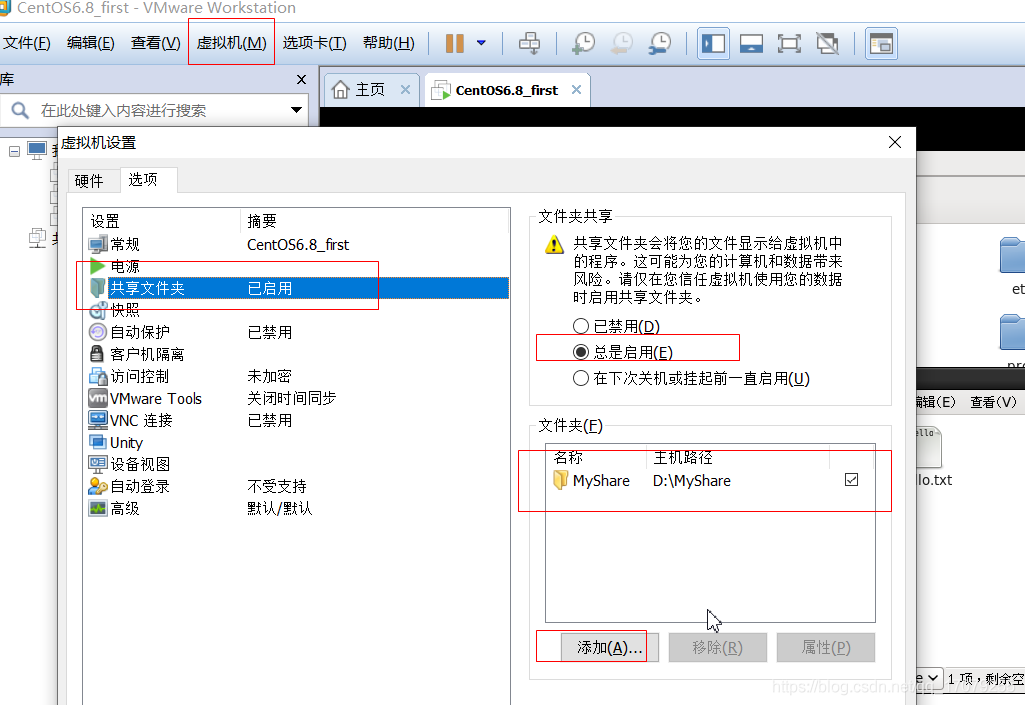Viewport: 1025px width, 705px height.
Task: Select the 总是启用(E) radio button
Action: [580, 352]
